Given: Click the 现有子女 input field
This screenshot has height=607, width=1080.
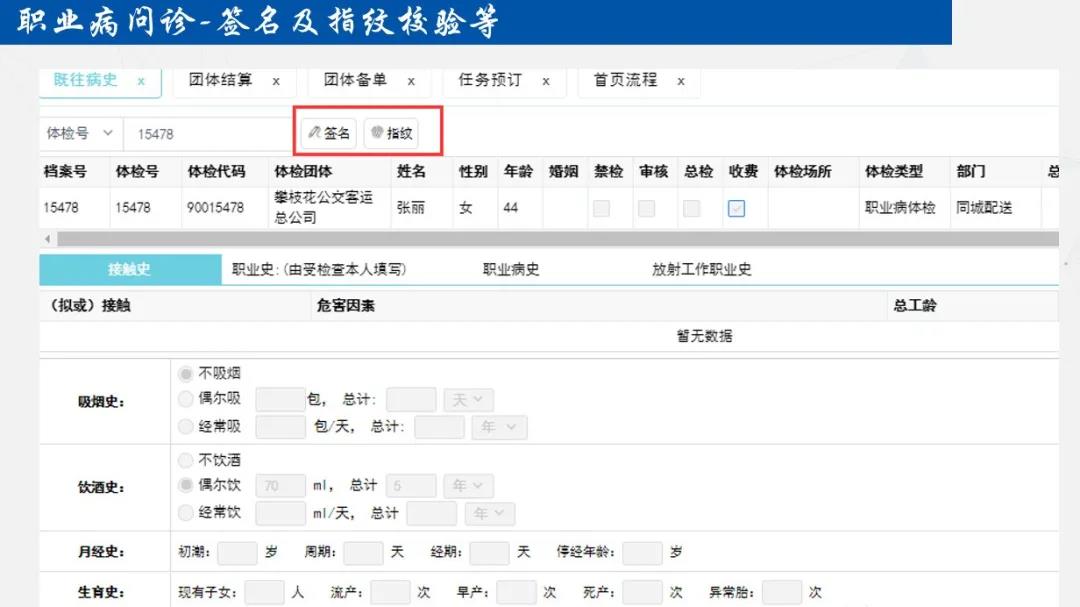Looking at the screenshot, I should coord(264,593).
